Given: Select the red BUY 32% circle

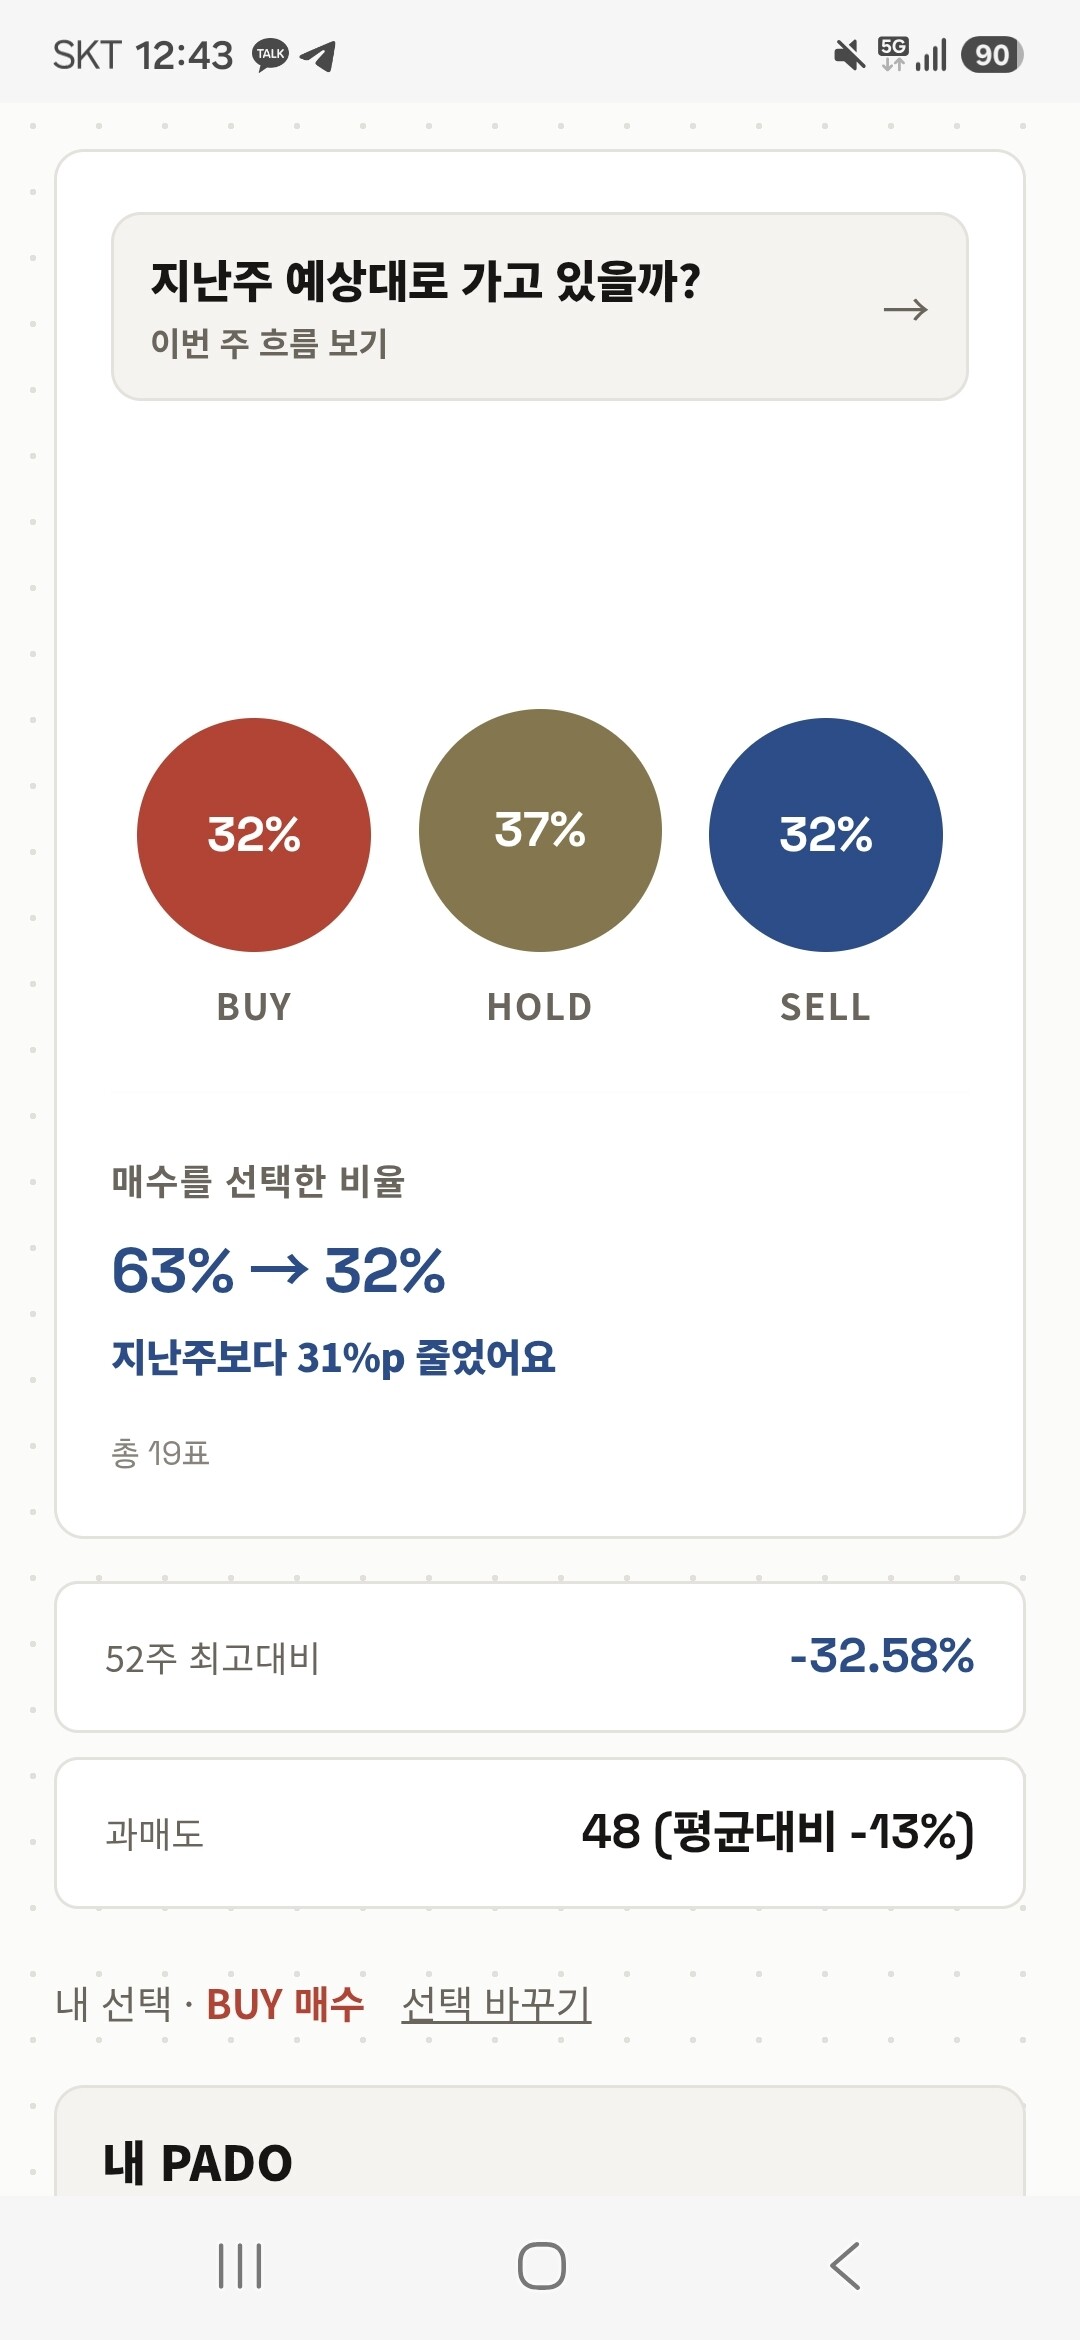Looking at the screenshot, I should pyautogui.click(x=254, y=835).
